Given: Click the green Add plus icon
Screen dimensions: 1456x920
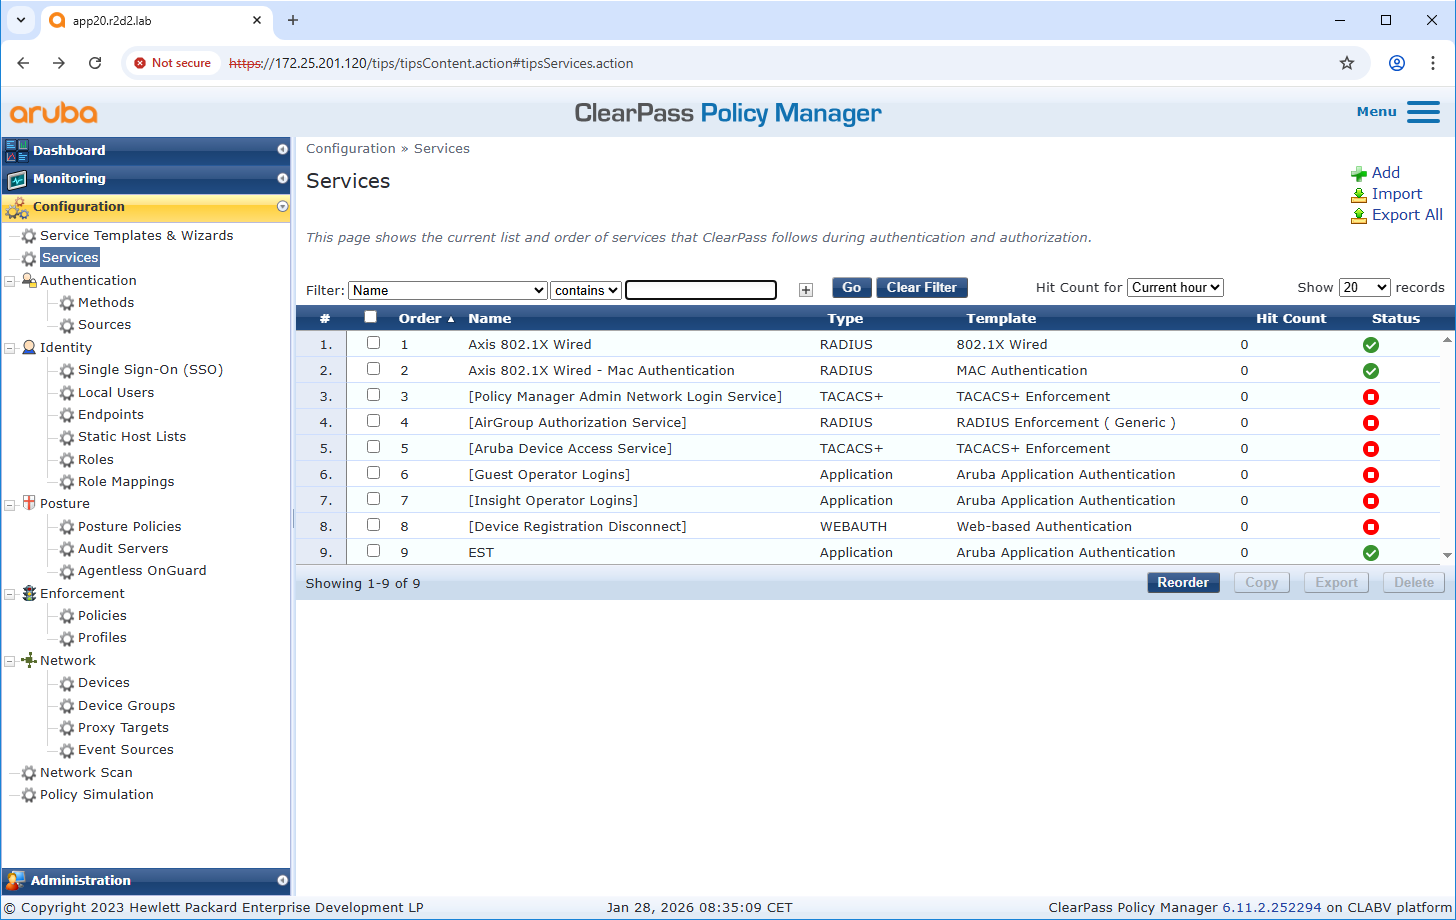Looking at the screenshot, I should [x=1358, y=174].
